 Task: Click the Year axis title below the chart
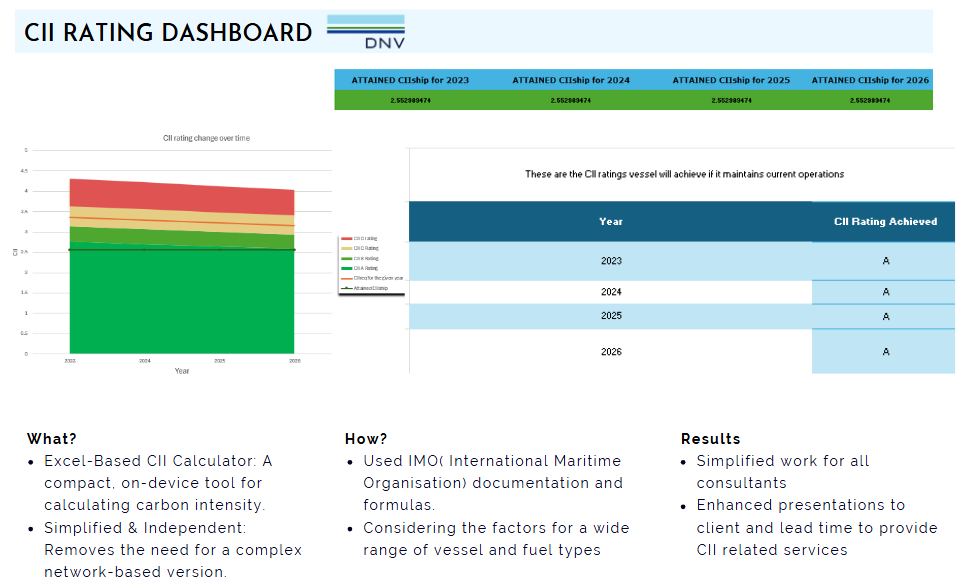pos(182,371)
